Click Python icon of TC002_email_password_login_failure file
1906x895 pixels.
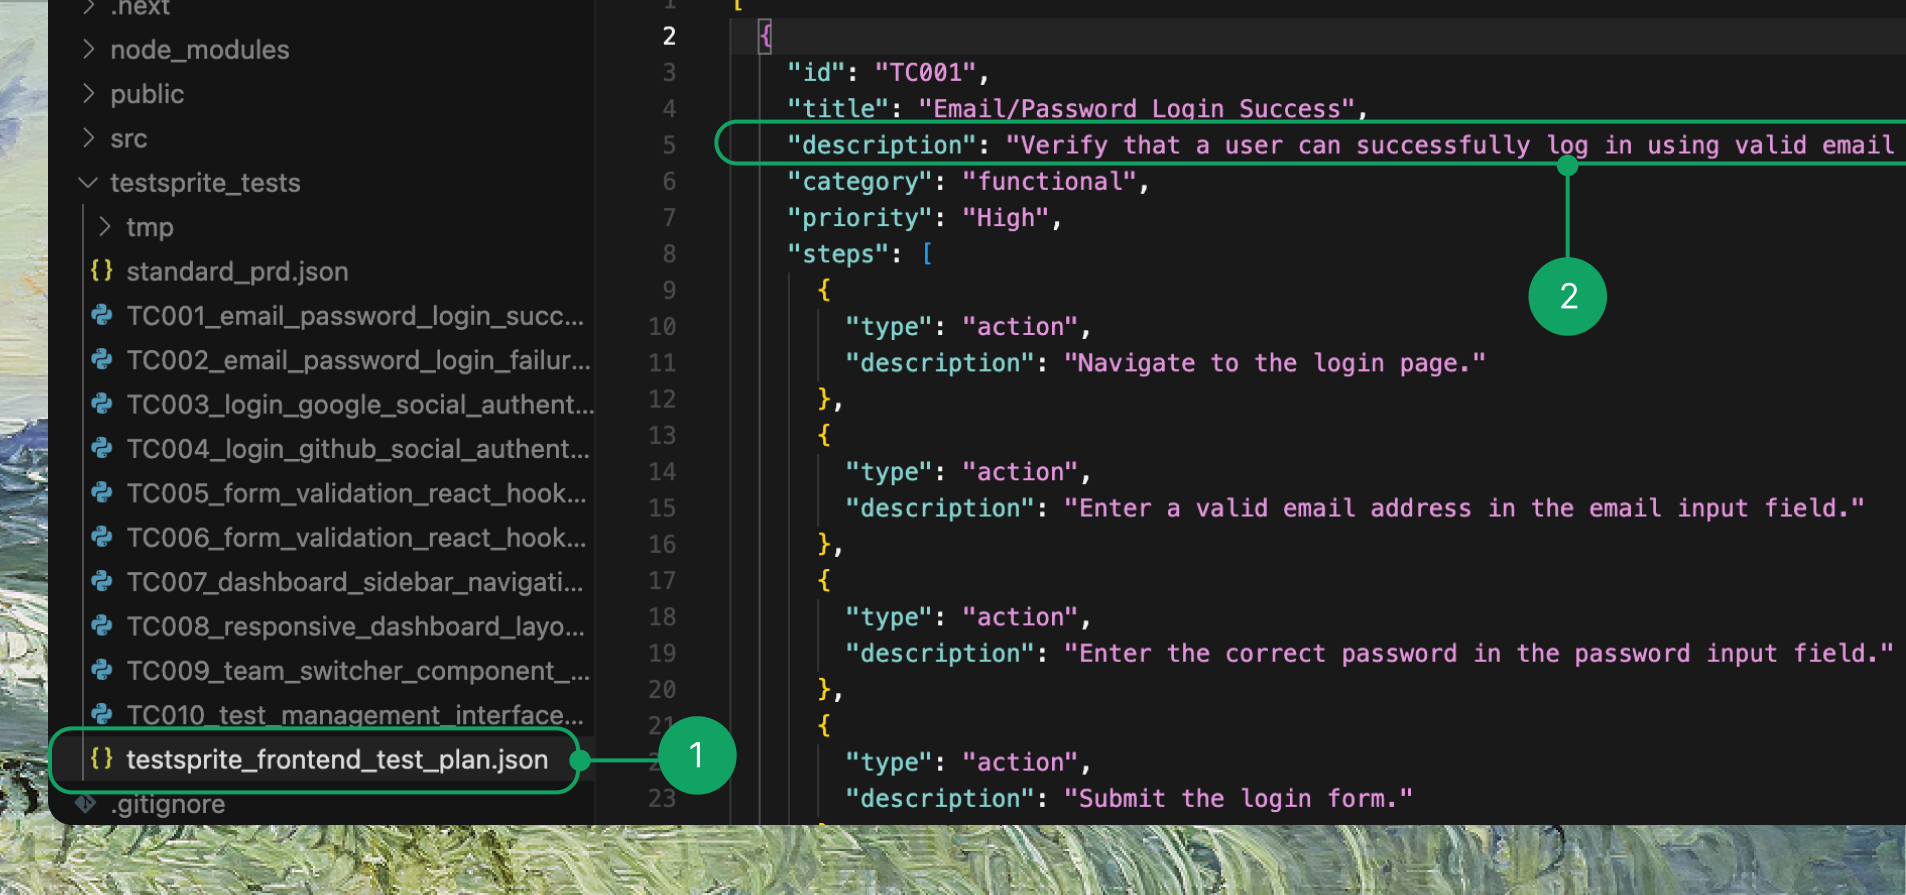pyautogui.click(x=102, y=359)
